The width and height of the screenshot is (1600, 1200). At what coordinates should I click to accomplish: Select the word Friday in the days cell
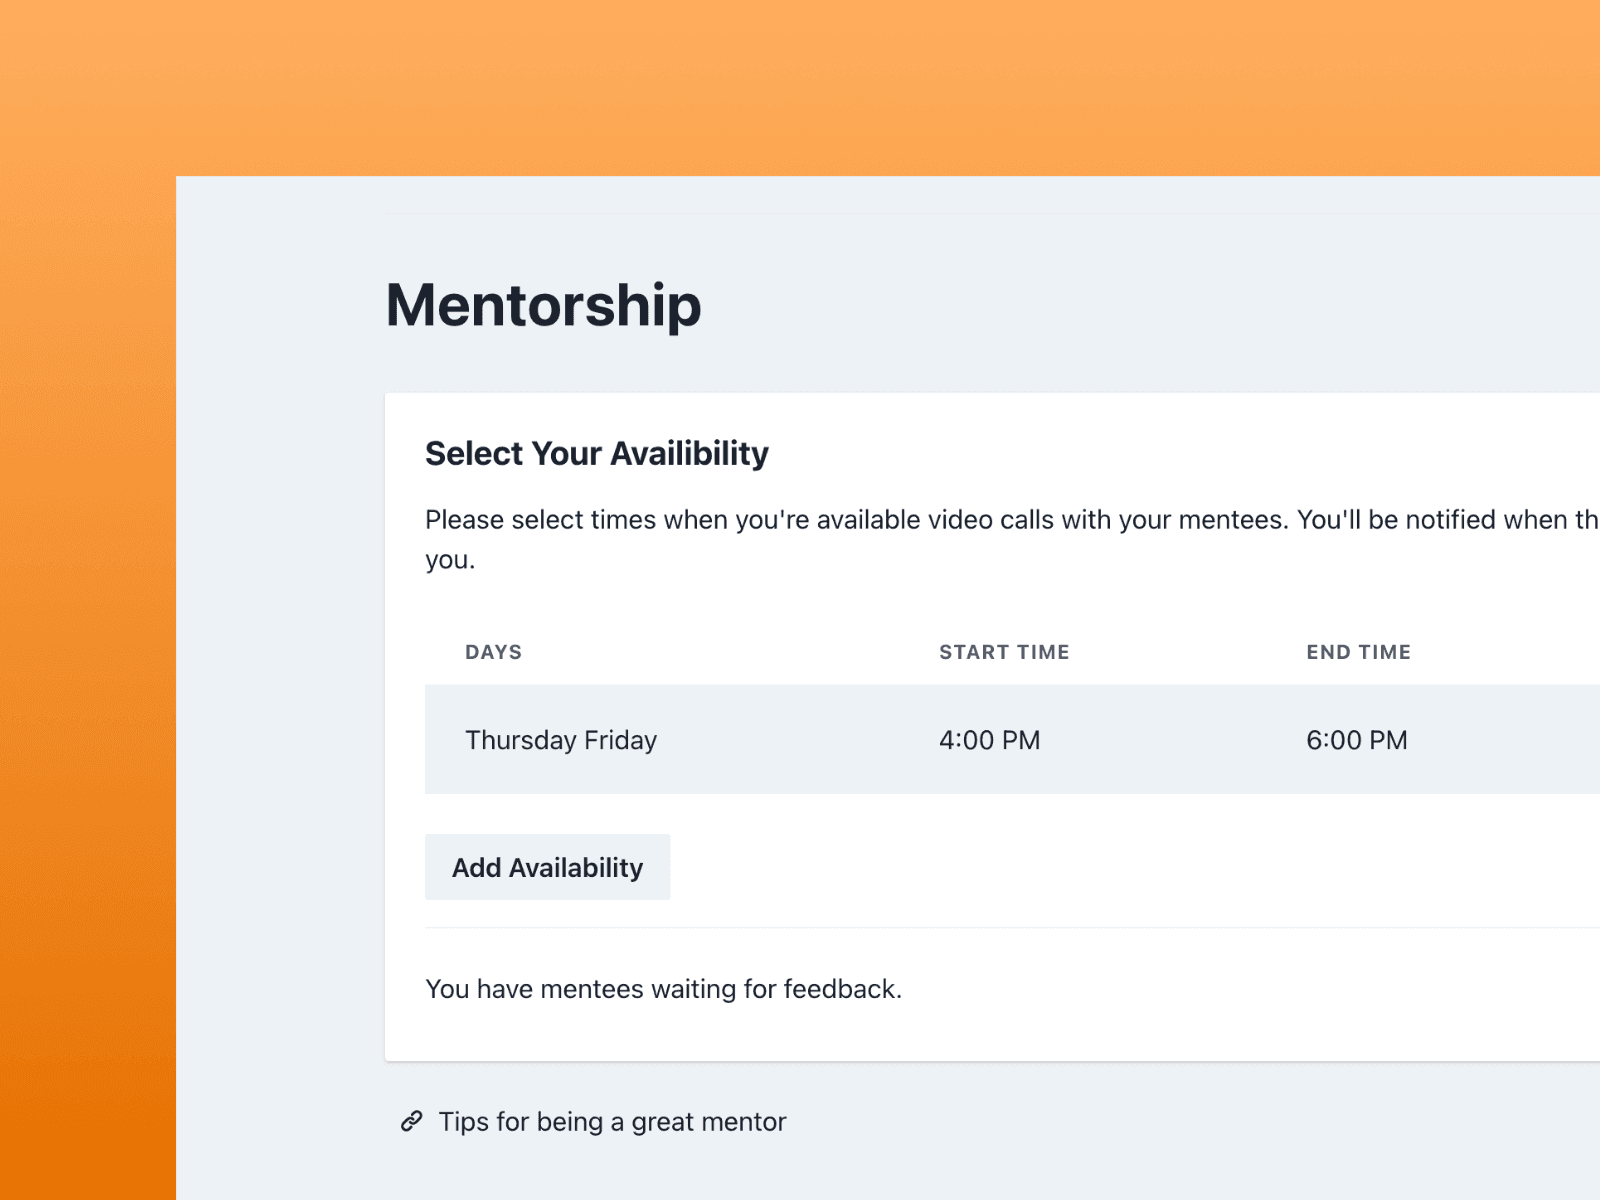[x=621, y=740]
